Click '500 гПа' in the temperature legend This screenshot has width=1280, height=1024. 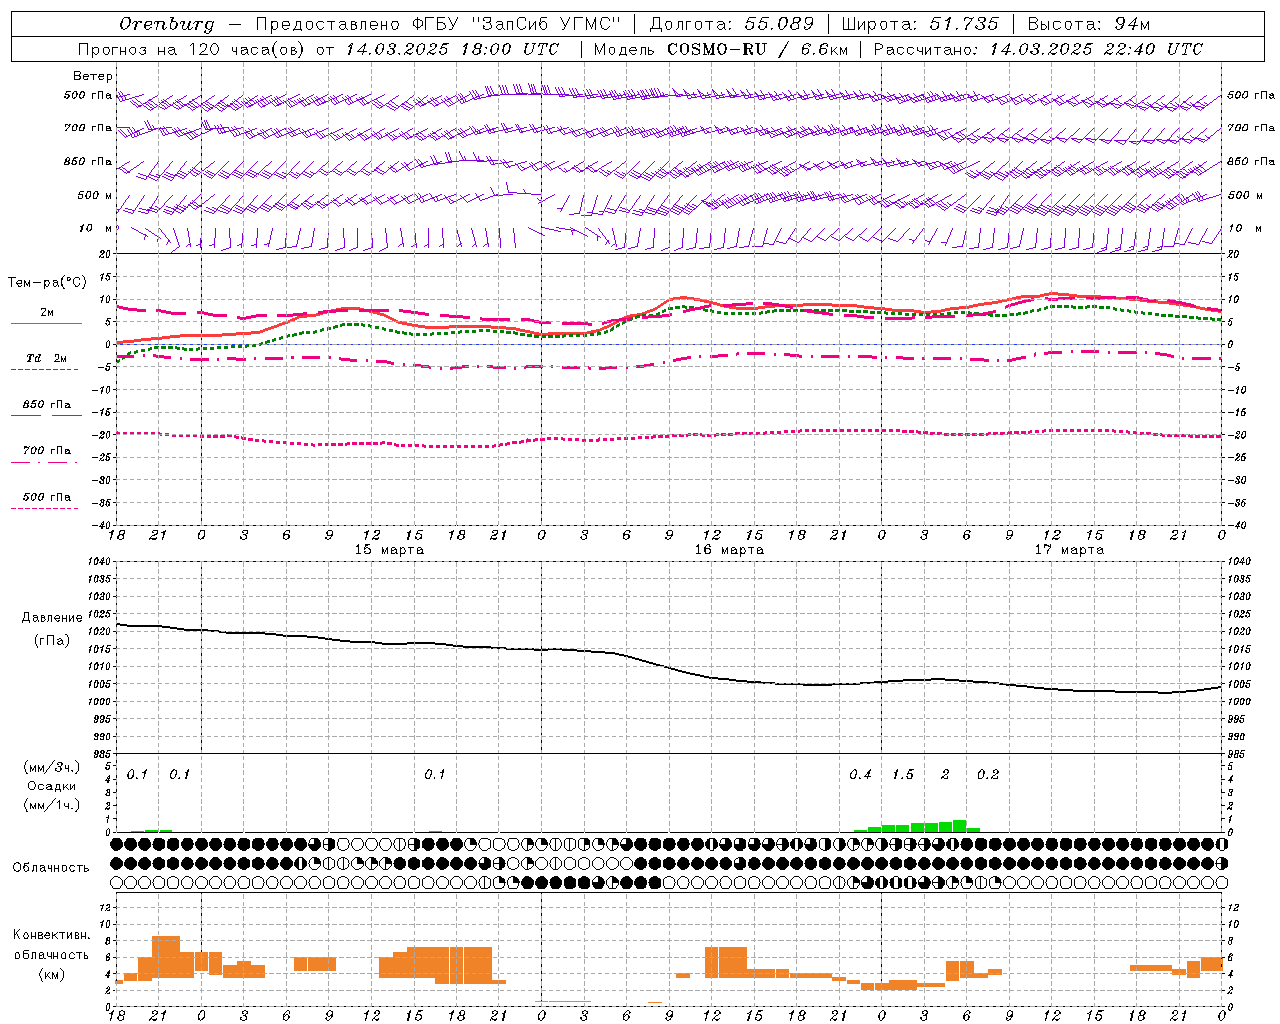(47, 497)
